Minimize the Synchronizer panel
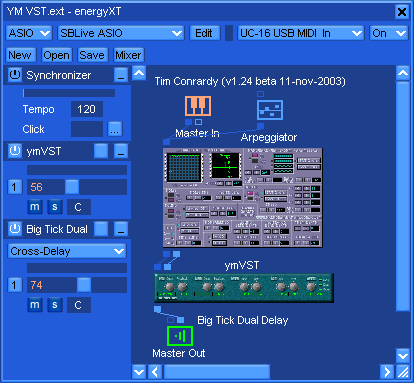The height and width of the screenshot is (383, 414). pyautogui.click(x=121, y=75)
